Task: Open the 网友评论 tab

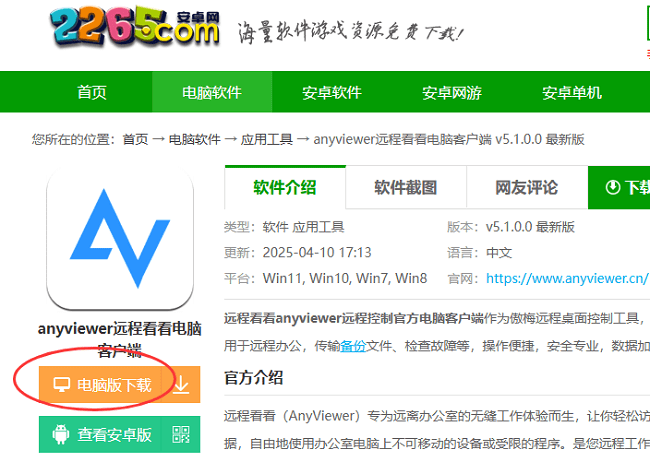Action: click(x=526, y=187)
